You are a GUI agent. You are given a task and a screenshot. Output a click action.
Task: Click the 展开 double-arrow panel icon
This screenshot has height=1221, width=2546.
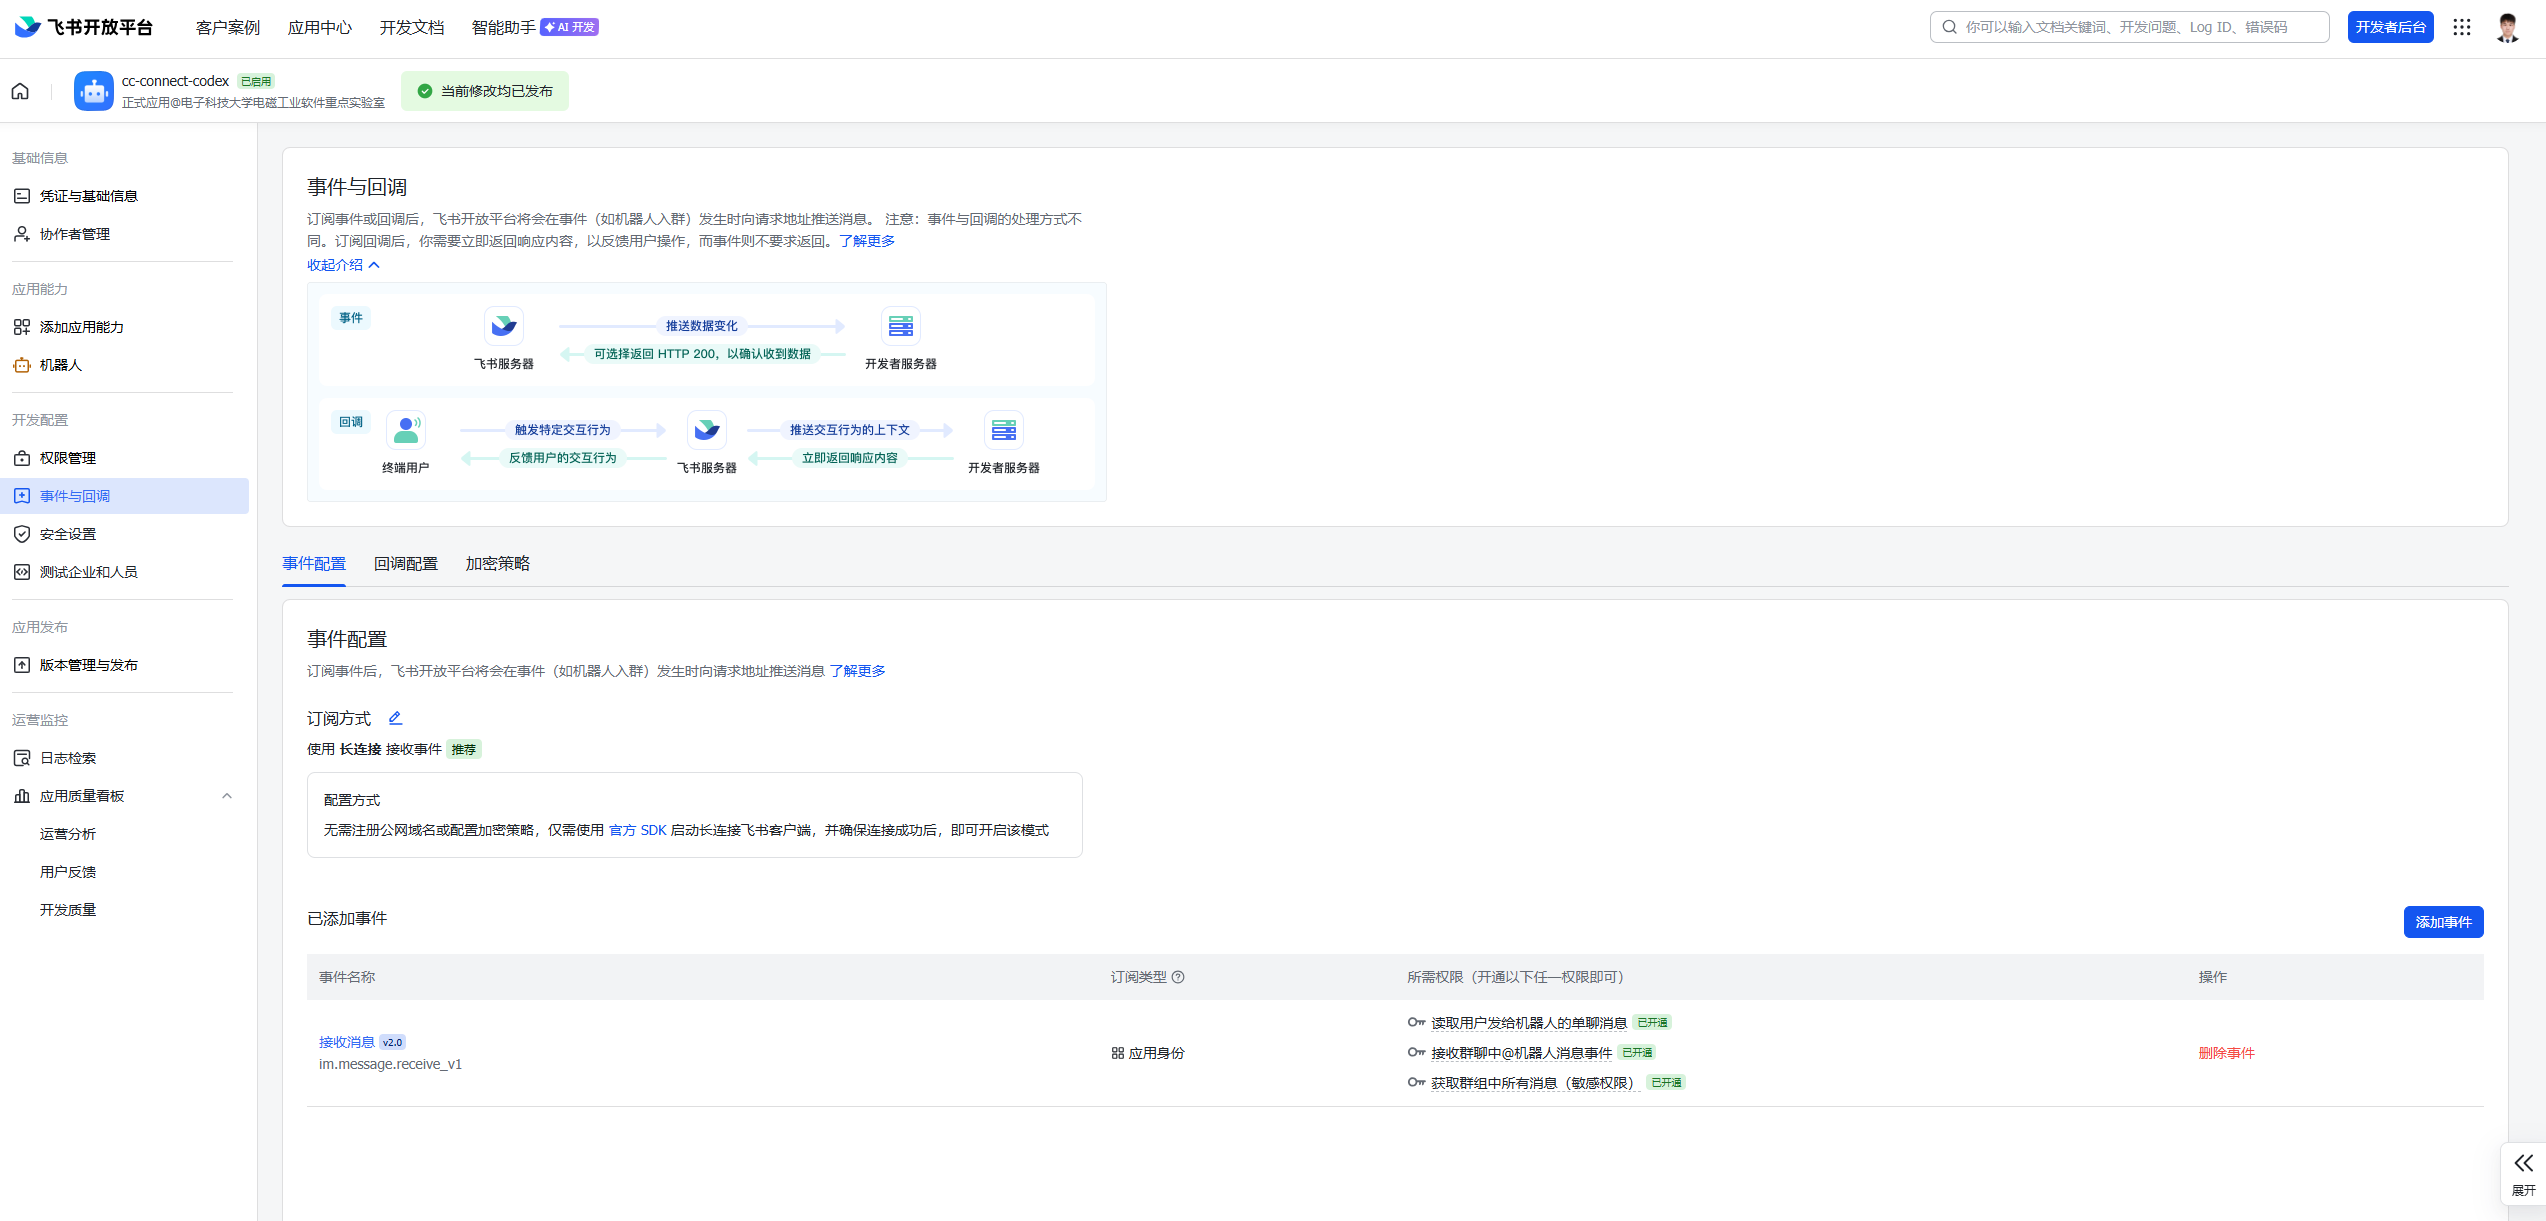2523,1163
